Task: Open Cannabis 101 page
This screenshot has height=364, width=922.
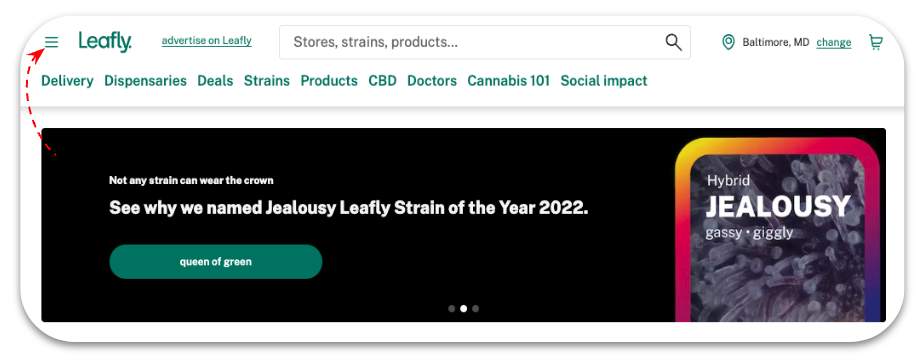Action: [509, 81]
